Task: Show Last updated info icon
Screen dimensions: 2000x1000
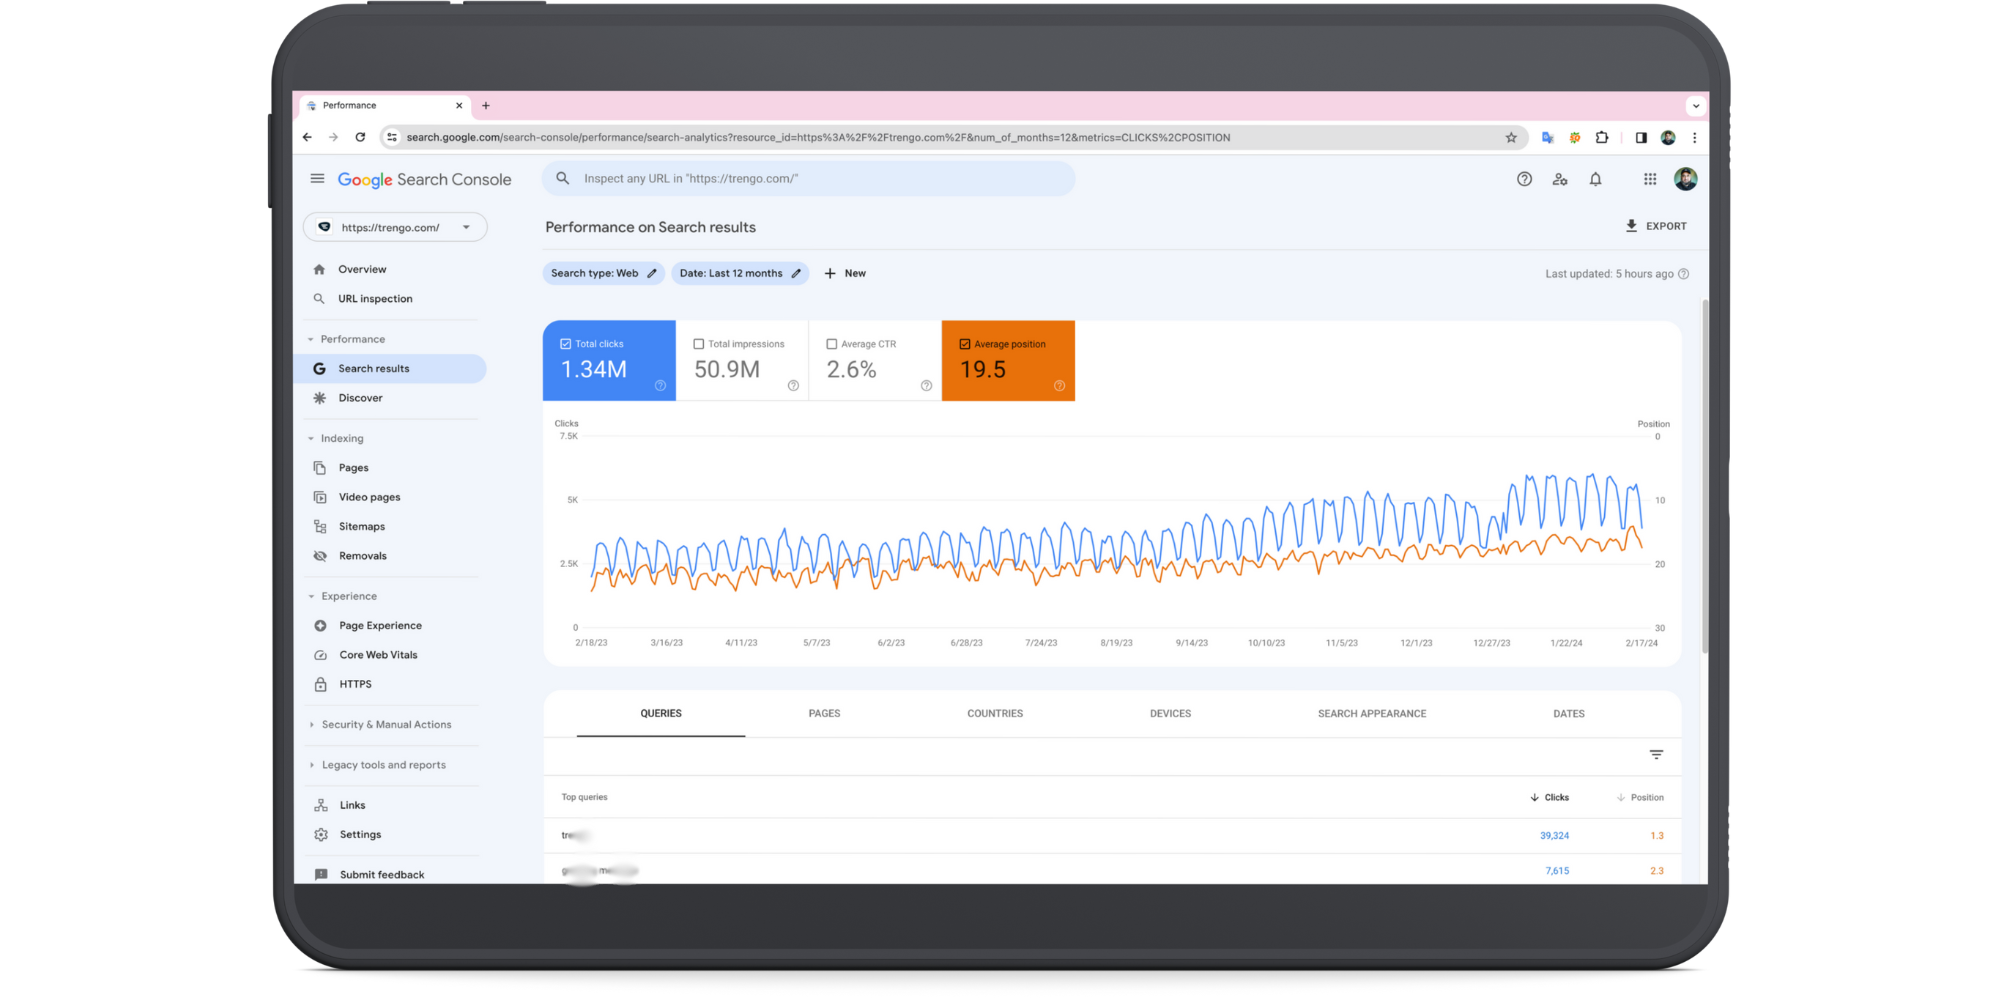Action: point(1683,274)
